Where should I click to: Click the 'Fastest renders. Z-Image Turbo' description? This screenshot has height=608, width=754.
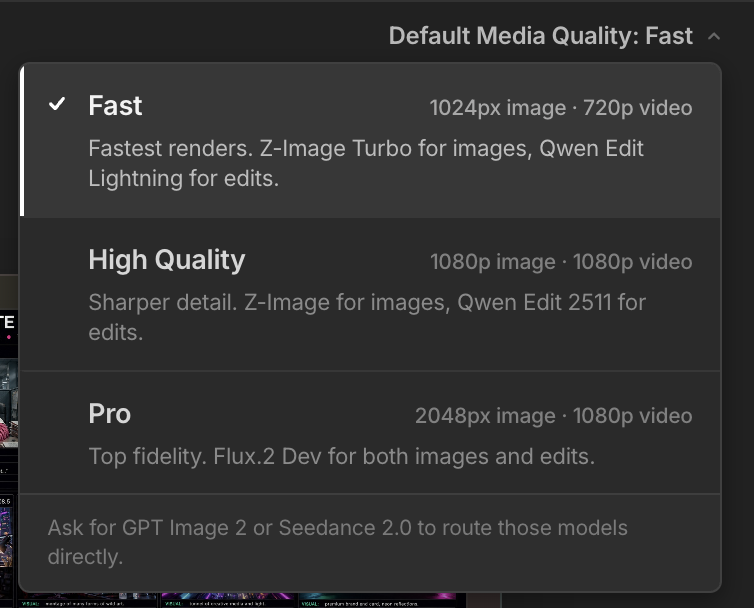(366, 164)
